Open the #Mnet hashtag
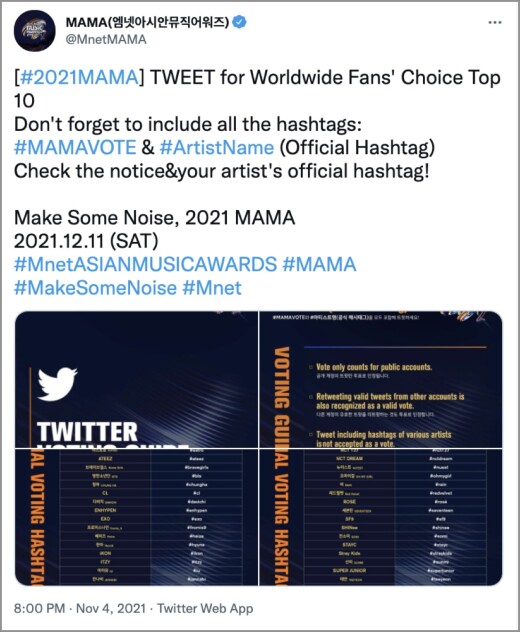 click(212, 288)
